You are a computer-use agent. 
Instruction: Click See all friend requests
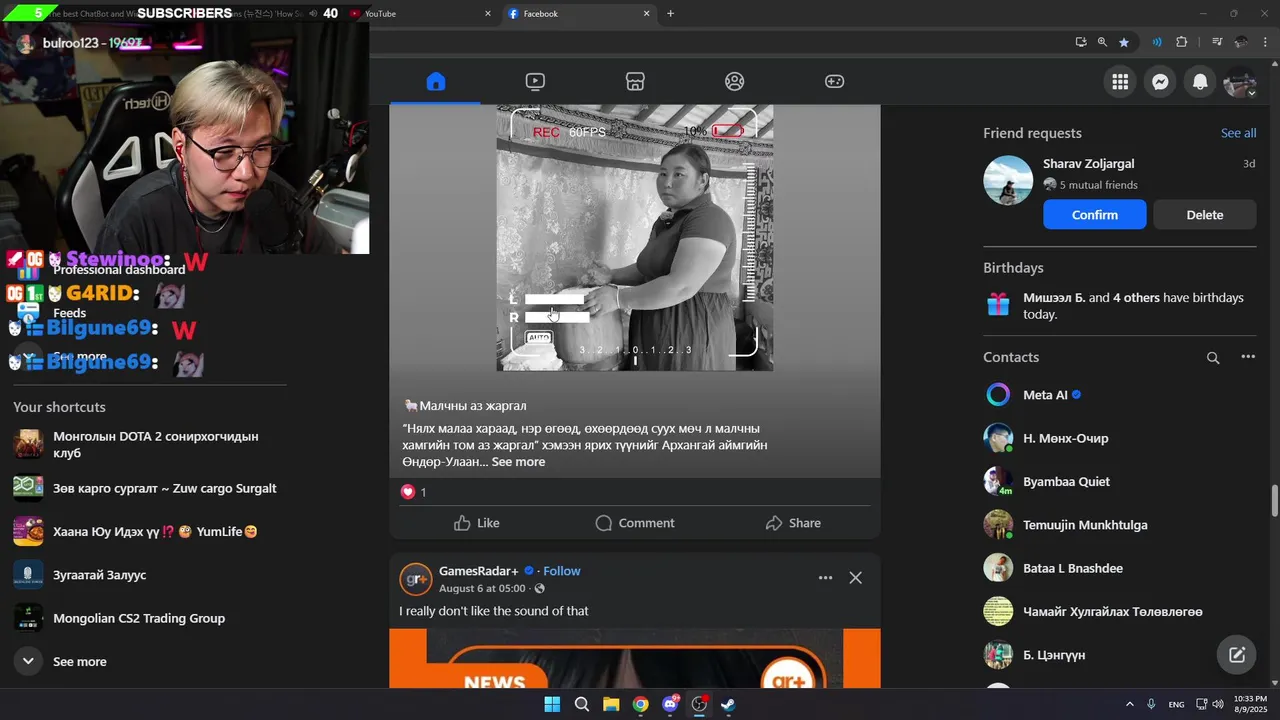1238,133
